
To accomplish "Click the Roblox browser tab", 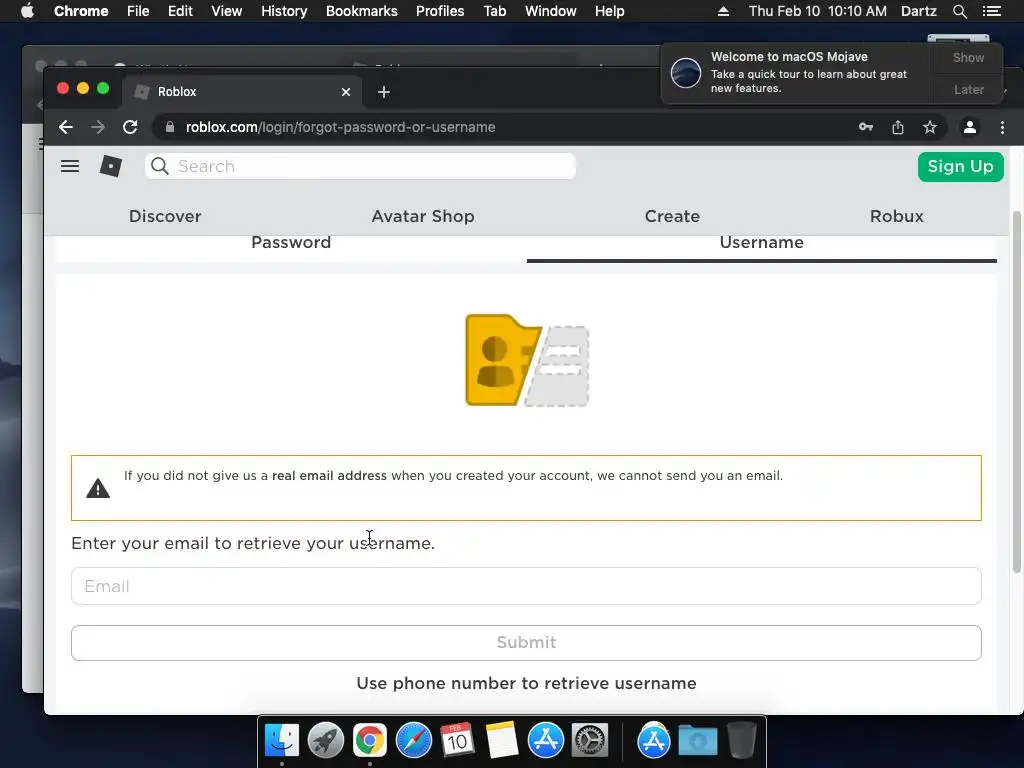I will tap(242, 92).
